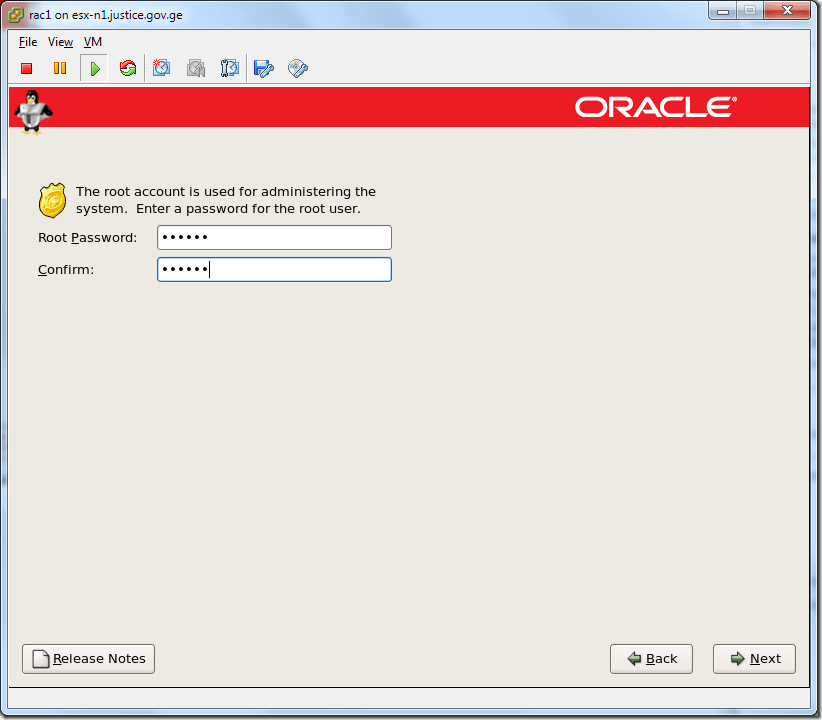Suspend the virtual machine
This screenshot has width=822, height=720.
click(60, 68)
